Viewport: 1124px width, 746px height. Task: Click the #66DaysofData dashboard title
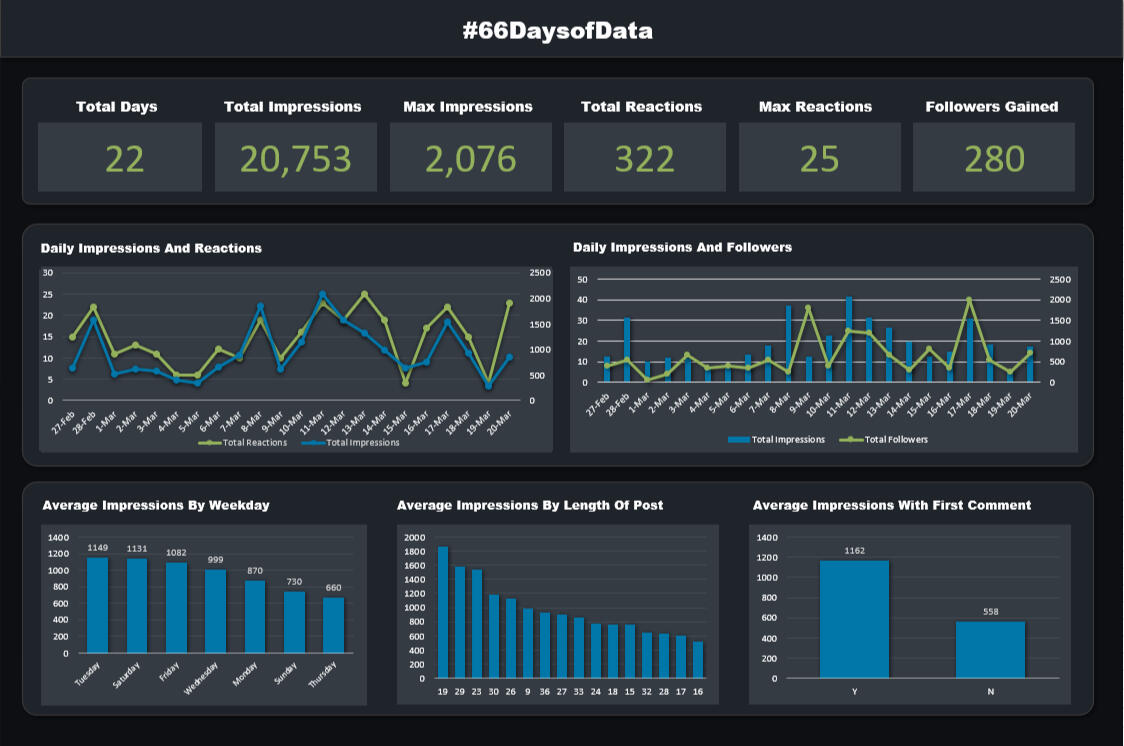(557, 31)
